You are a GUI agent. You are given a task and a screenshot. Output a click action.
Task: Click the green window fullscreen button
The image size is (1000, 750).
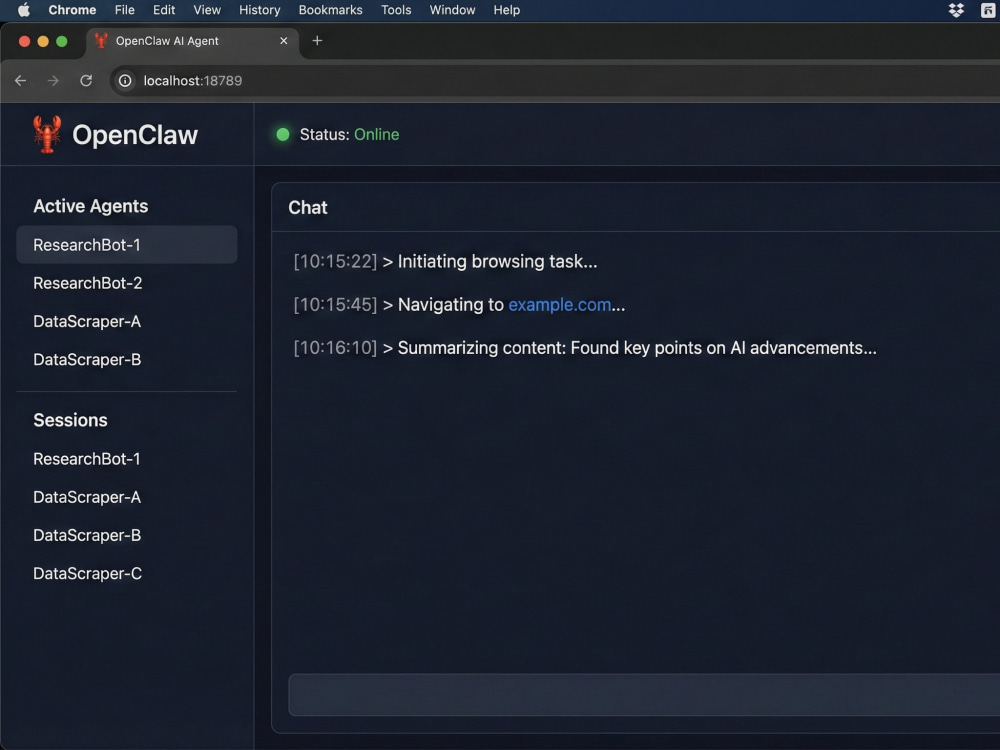pos(62,41)
